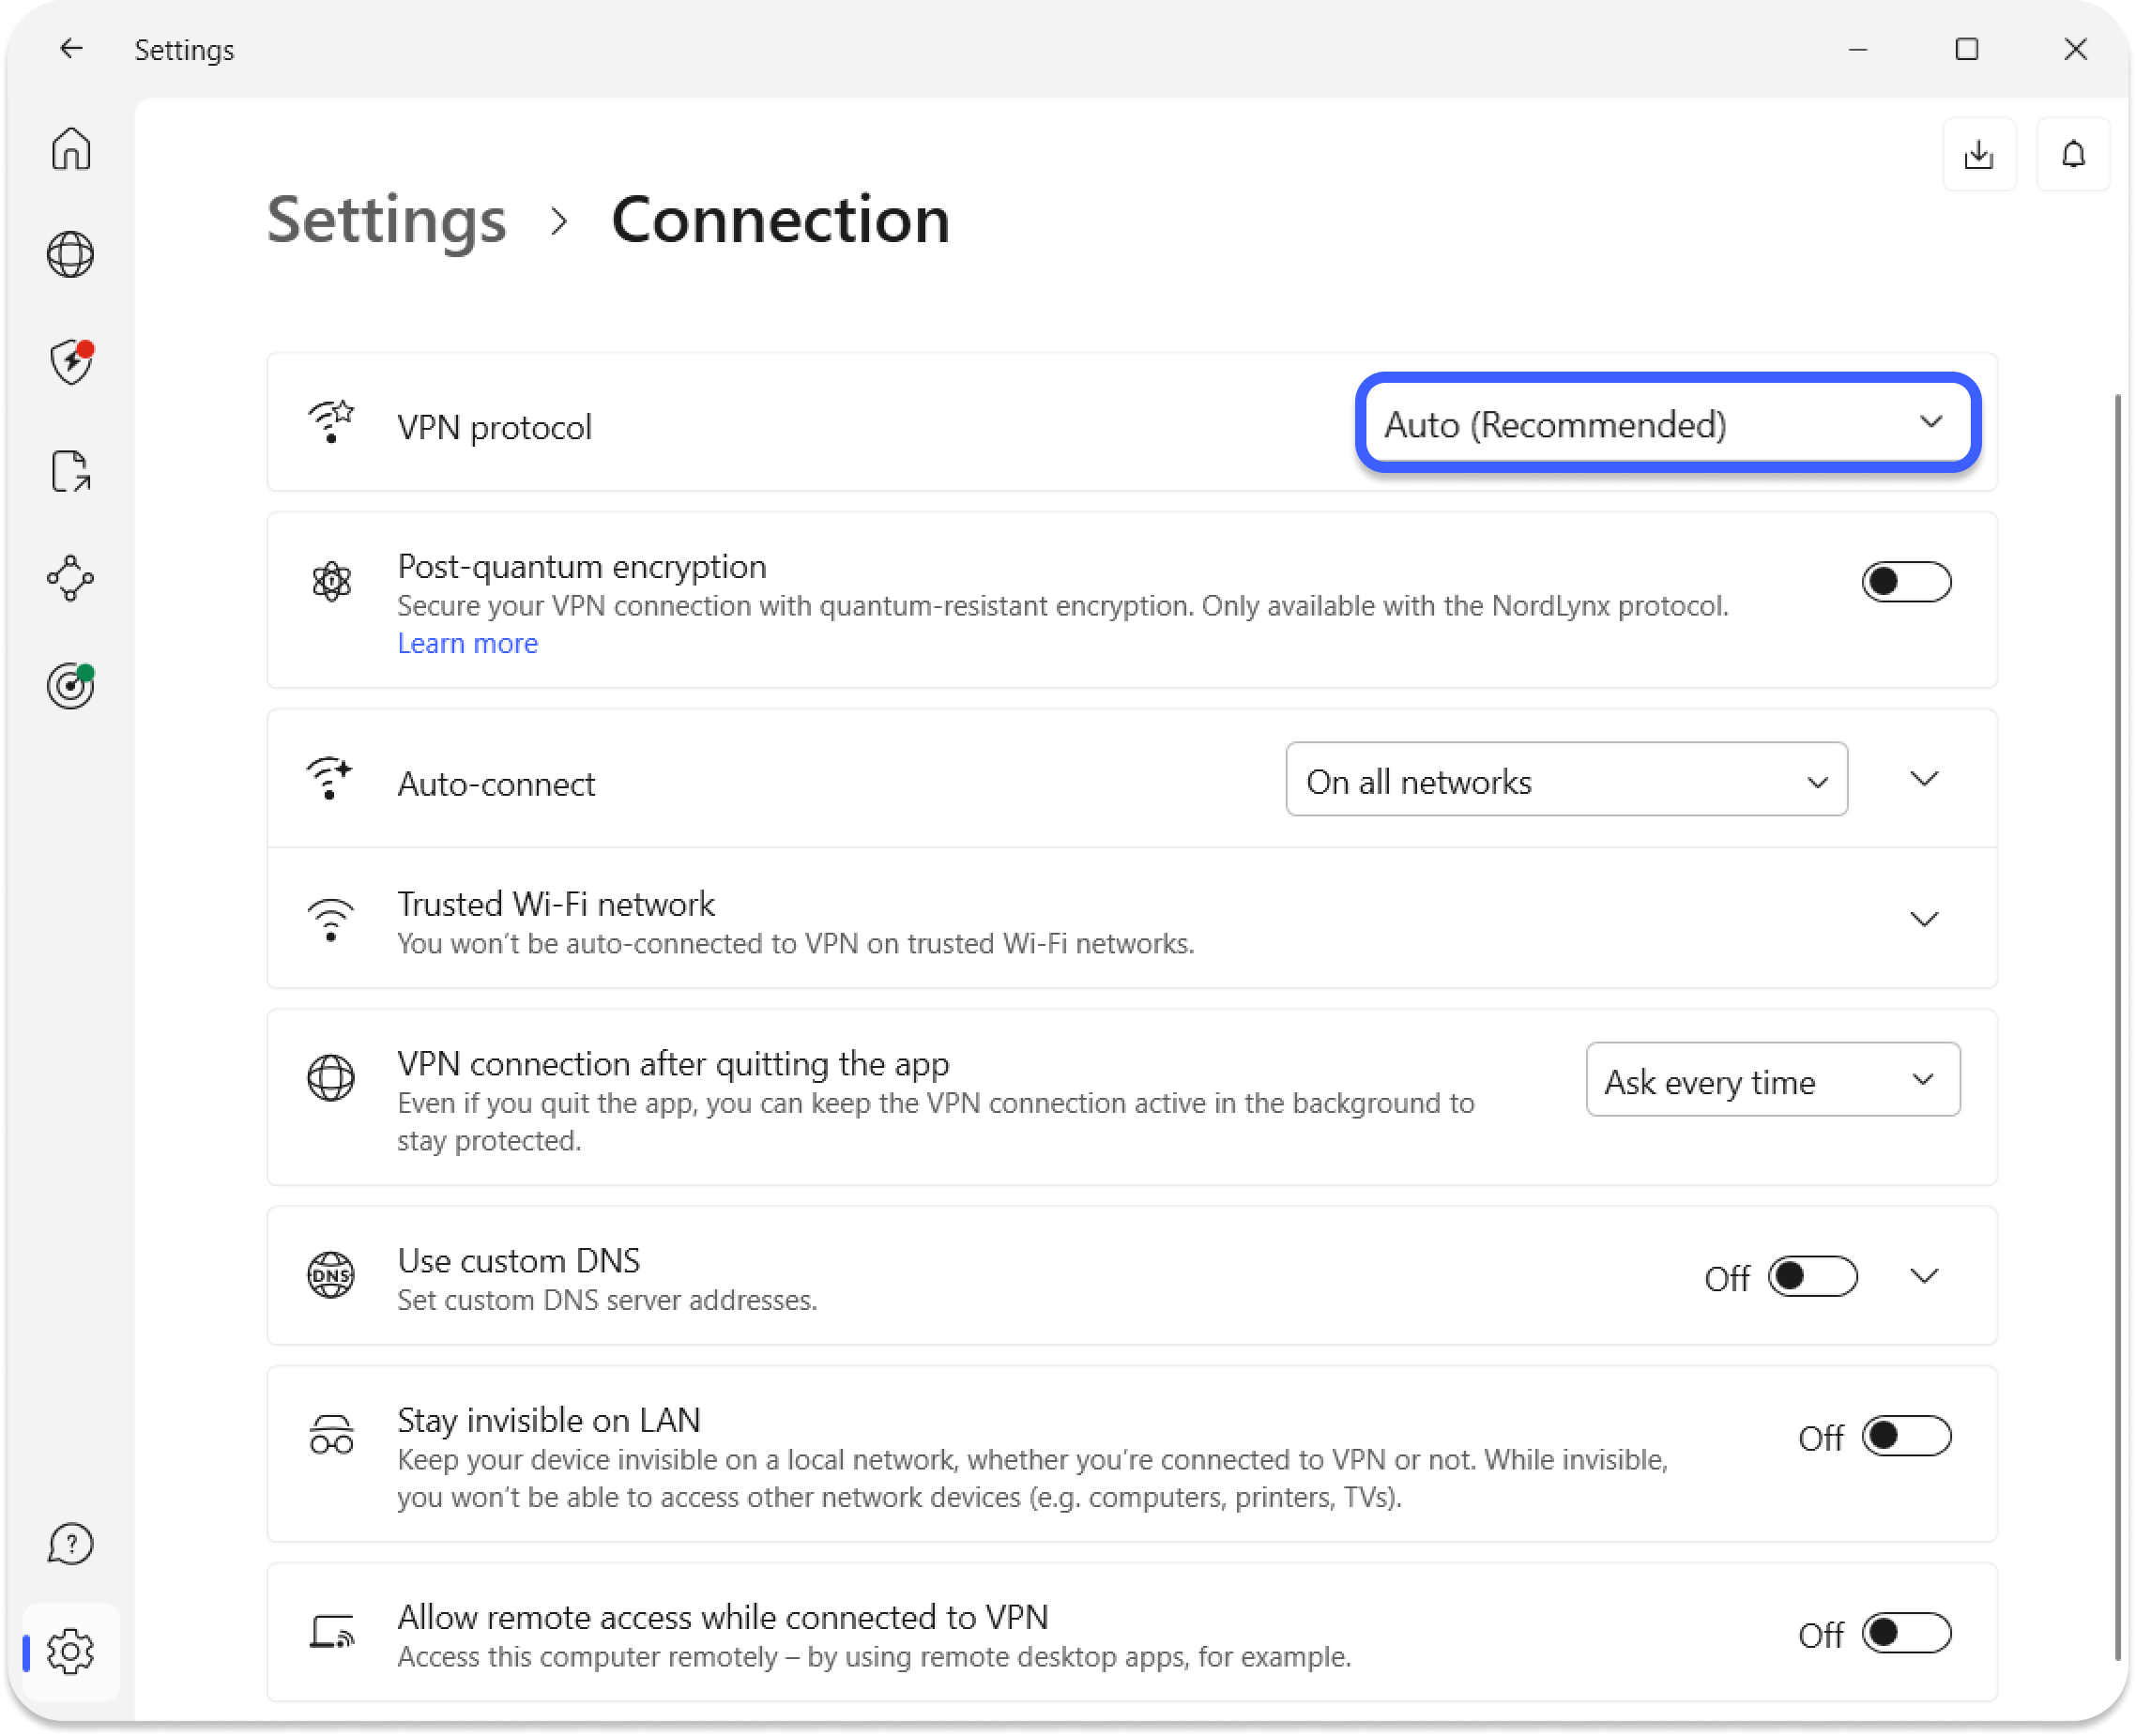Open the target icon with green dot
Screen dimensions: 2136x1736
click(71, 686)
